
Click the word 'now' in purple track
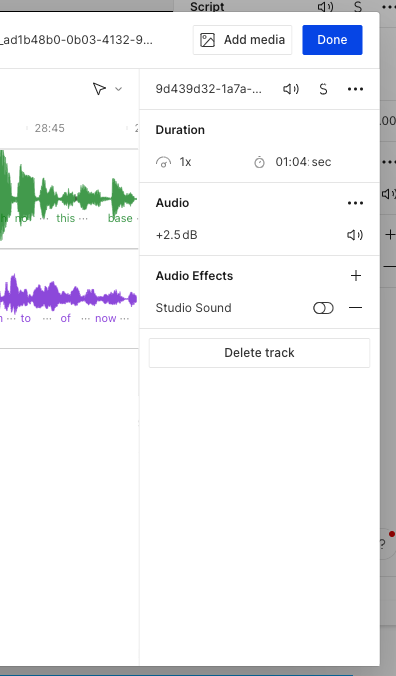pos(106,318)
